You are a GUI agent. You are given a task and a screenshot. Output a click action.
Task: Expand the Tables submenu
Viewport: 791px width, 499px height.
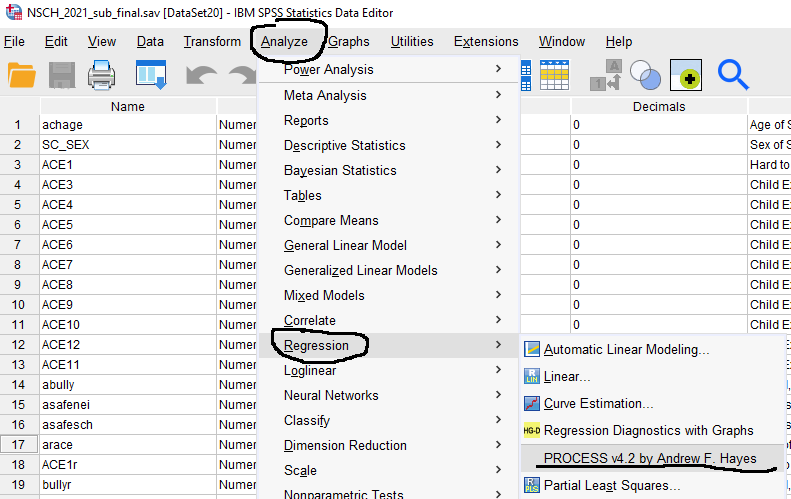pos(388,195)
